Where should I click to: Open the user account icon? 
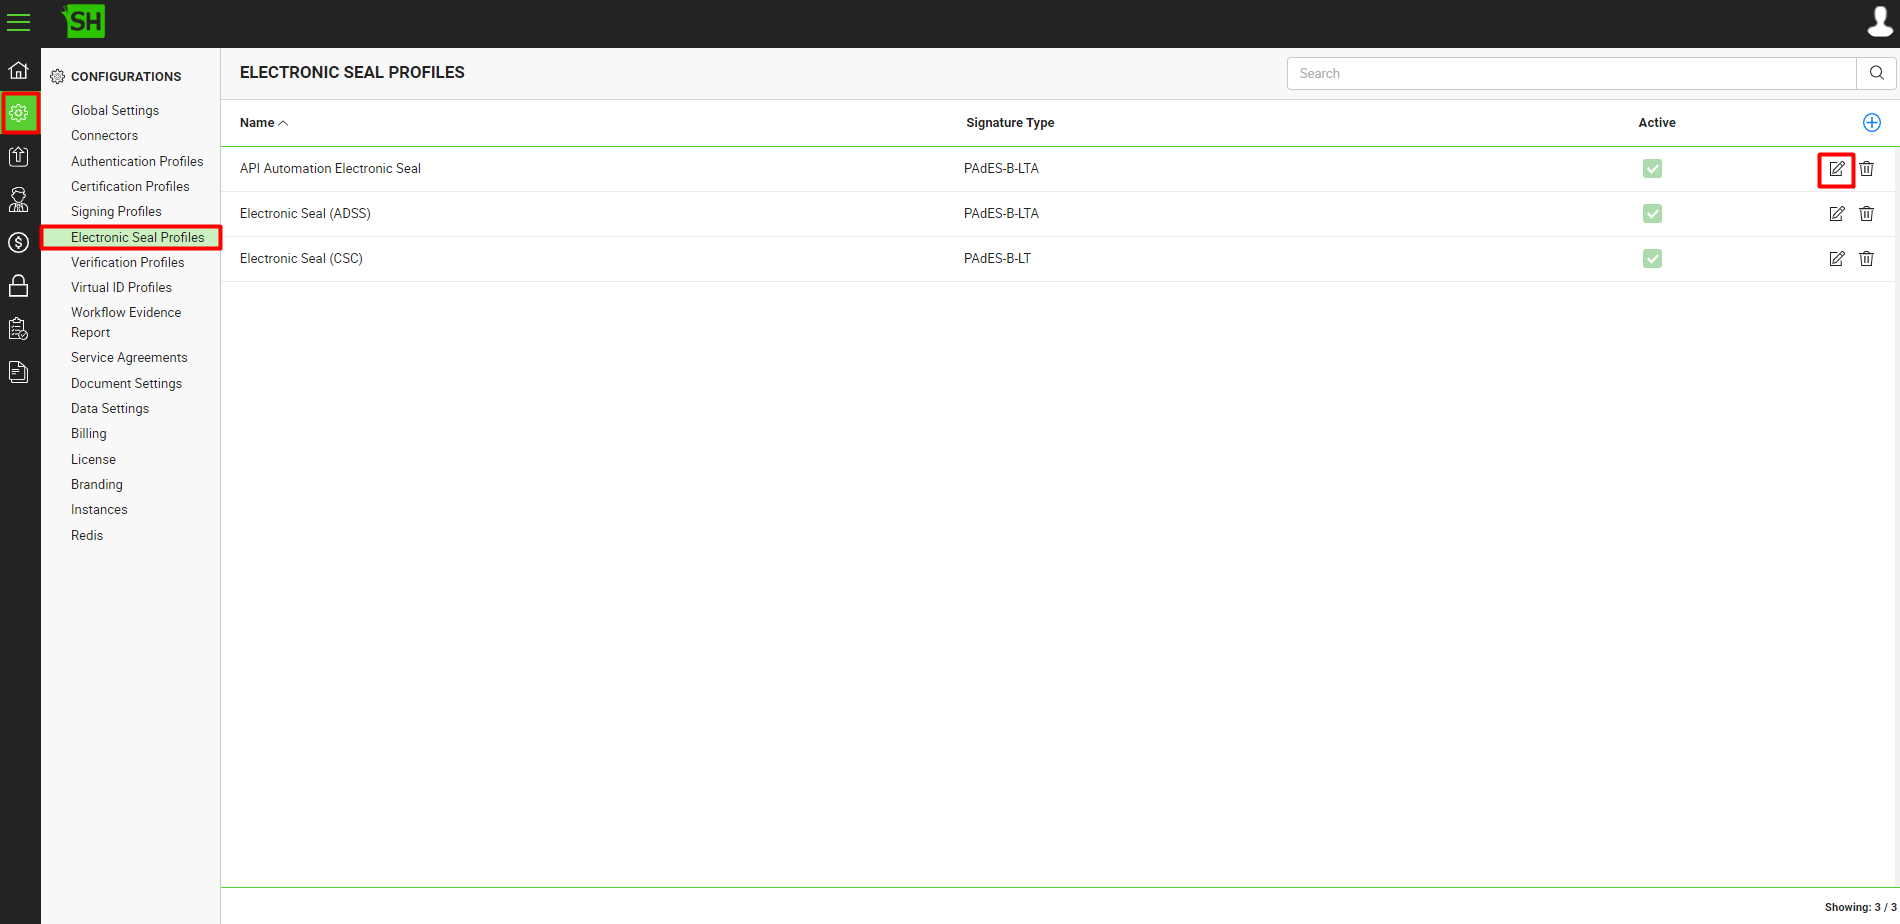[1880, 21]
